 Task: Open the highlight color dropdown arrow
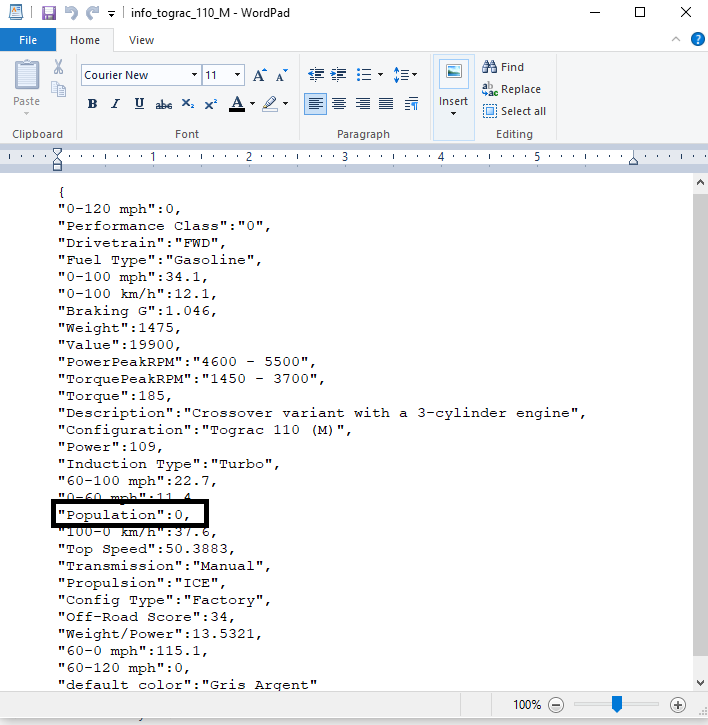point(285,104)
